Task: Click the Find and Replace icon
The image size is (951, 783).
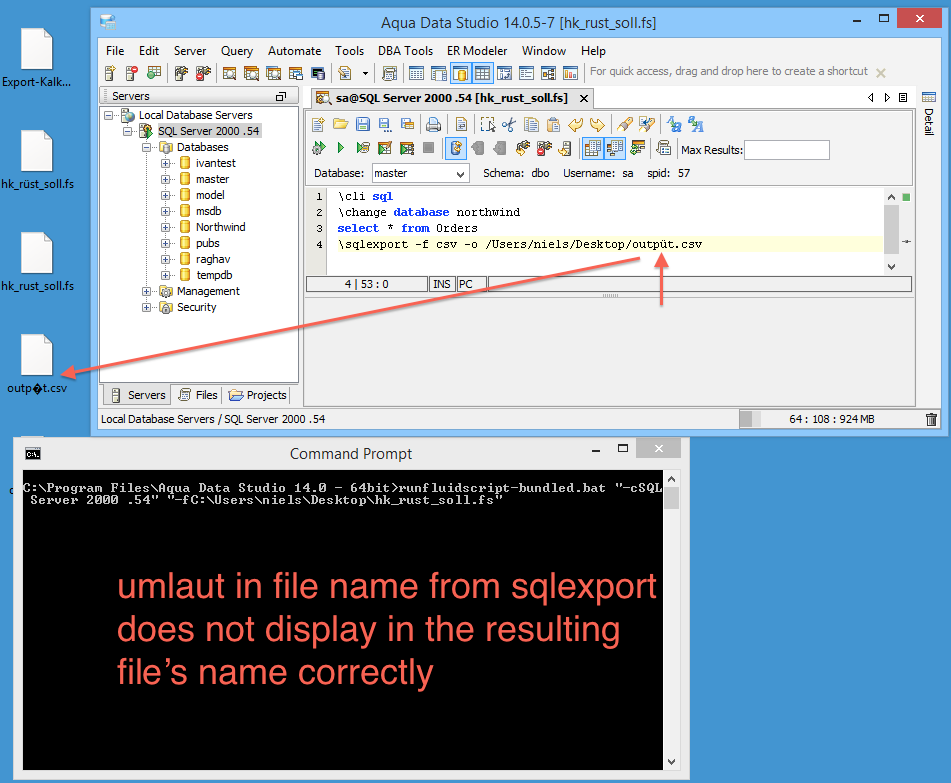Action: pyautogui.click(x=647, y=124)
